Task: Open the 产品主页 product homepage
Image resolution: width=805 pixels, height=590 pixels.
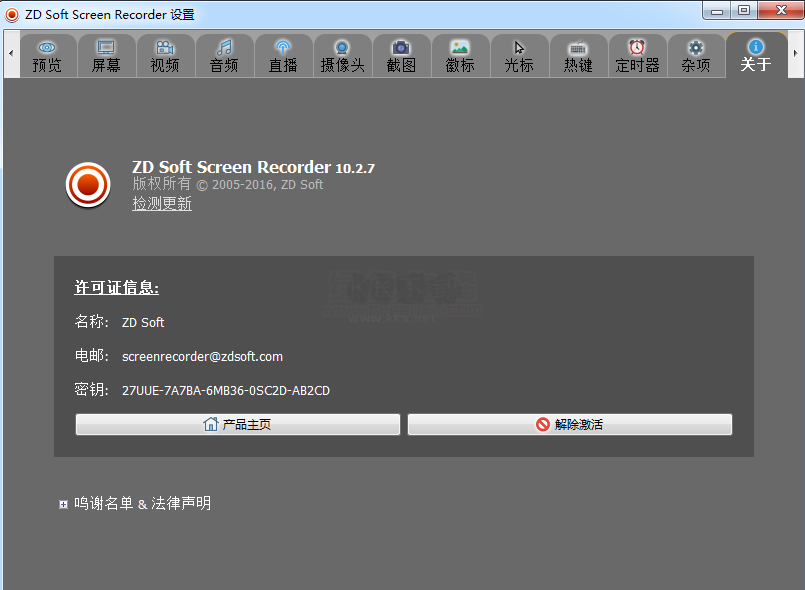Action: [237, 424]
